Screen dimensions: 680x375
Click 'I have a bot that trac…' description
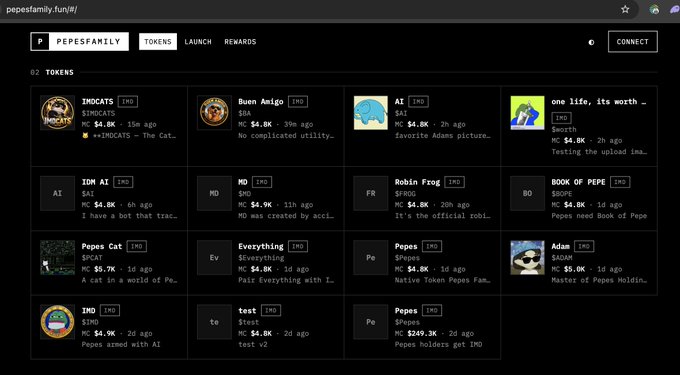click(x=129, y=216)
